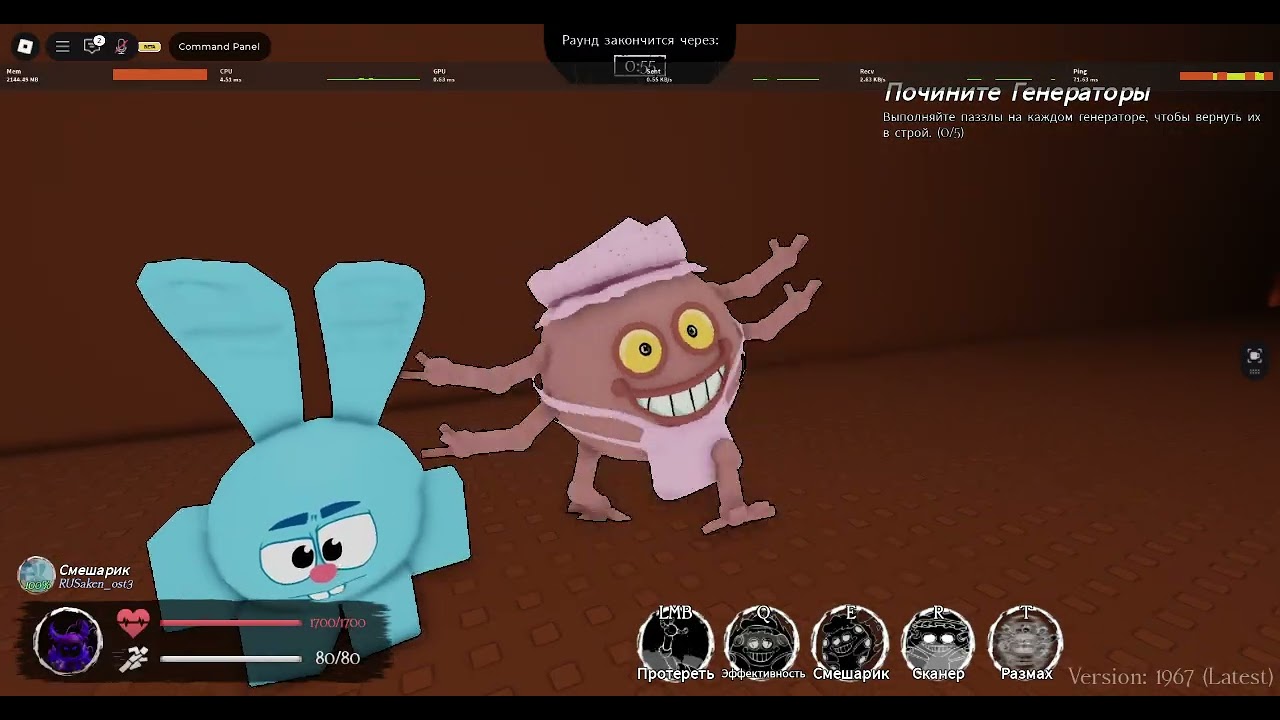1280x720 pixels.
Task: Click the running stamina icon
Action: 133,658
